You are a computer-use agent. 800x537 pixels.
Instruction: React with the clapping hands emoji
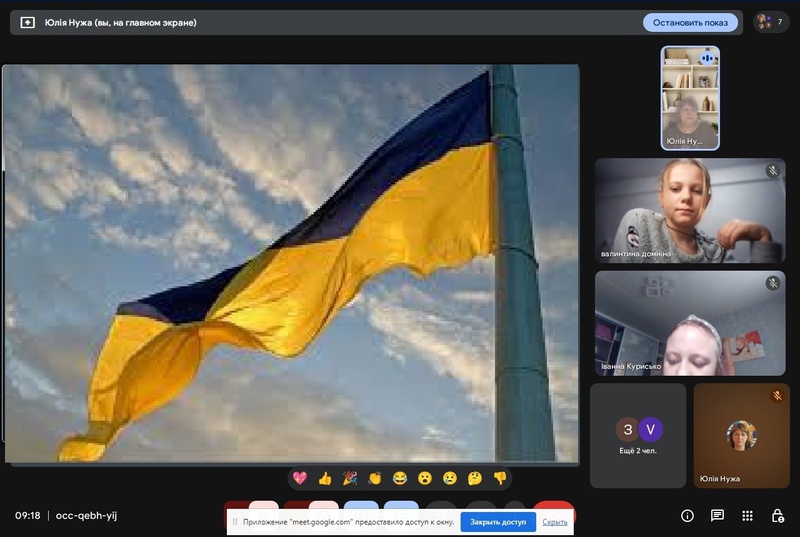375,478
